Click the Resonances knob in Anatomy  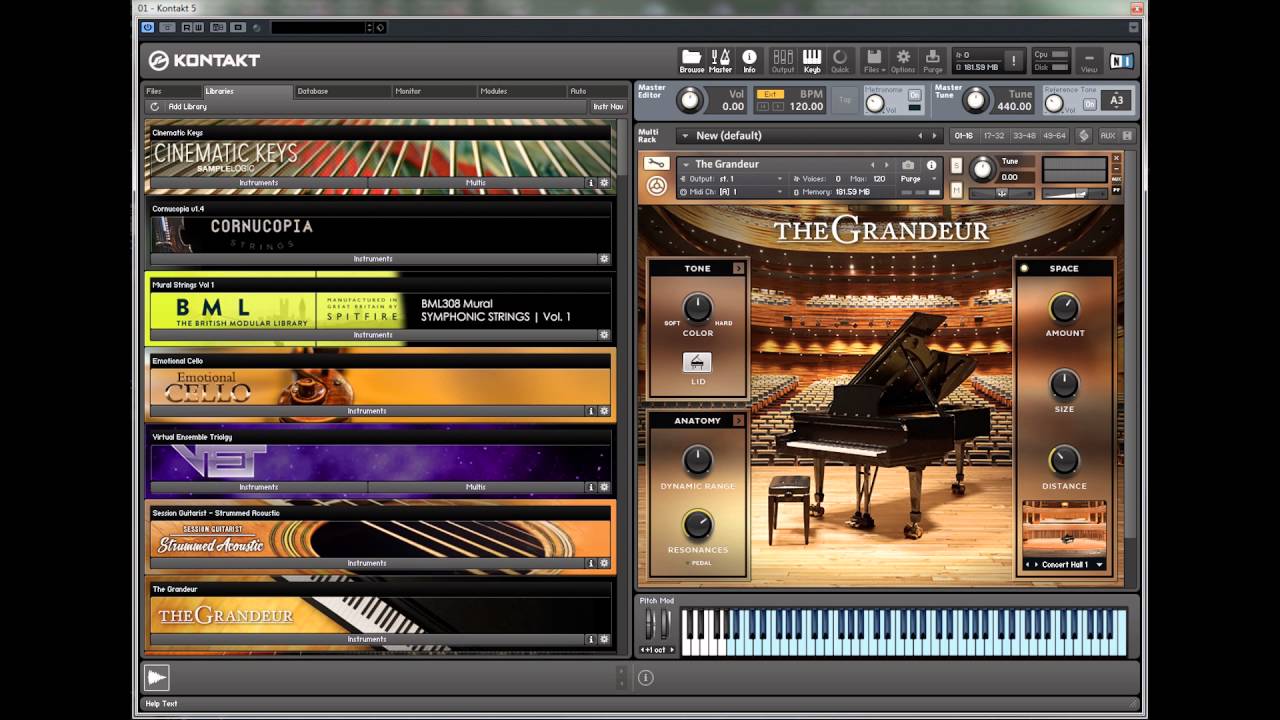coord(697,524)
